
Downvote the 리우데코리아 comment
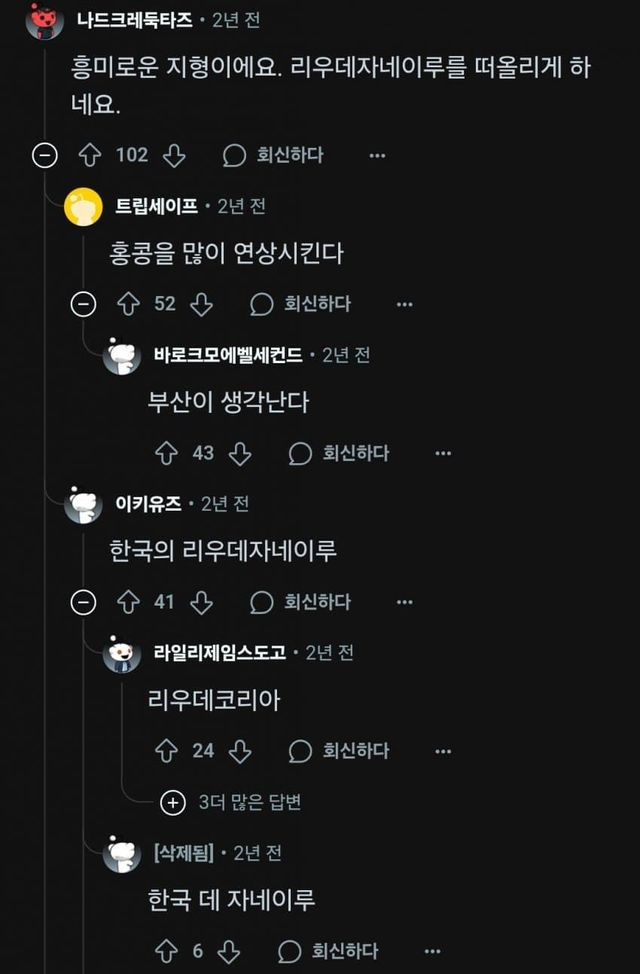pyautogui.click(x=240, y=751)
